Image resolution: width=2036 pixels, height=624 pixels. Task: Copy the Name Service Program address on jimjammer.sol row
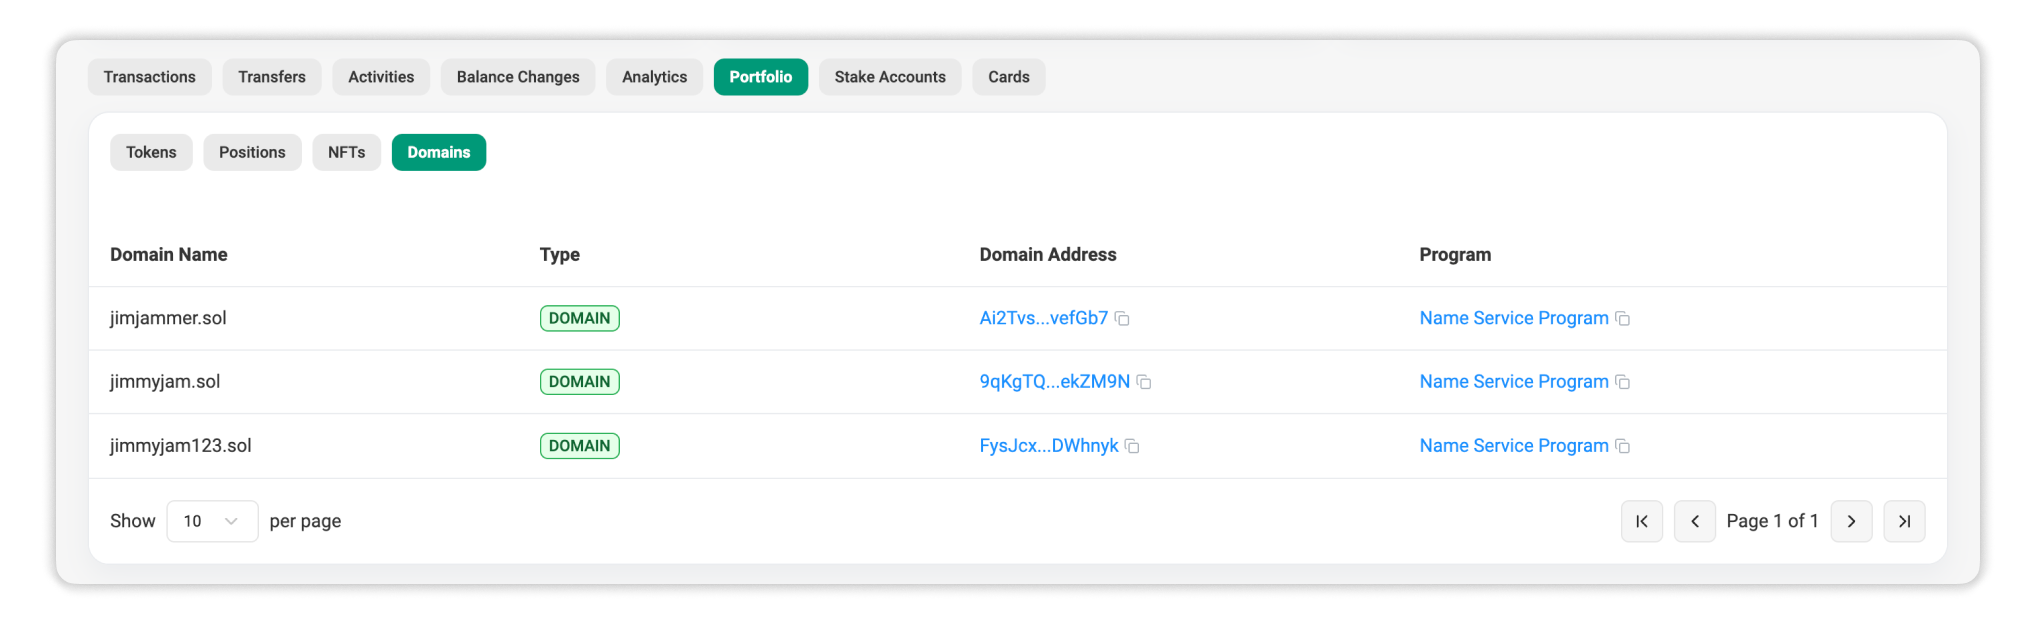1623,318
